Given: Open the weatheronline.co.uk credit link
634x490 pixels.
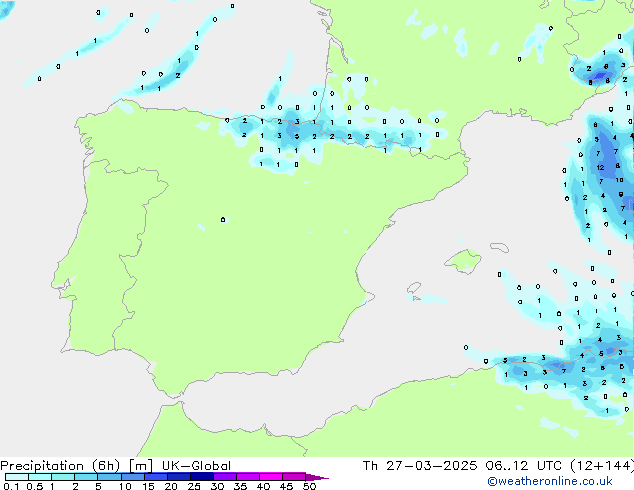Looking at the screenshot, I should [550, 481].
